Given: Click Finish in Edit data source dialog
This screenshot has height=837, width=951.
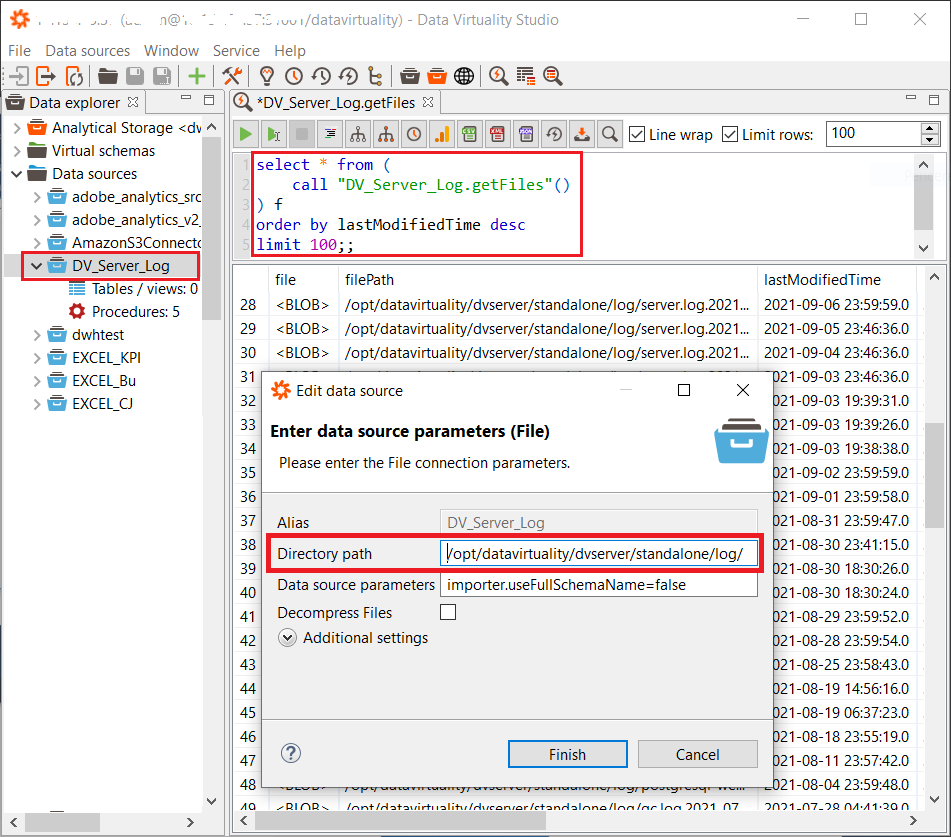Looking at the screenshot, I should click(568, 754).
